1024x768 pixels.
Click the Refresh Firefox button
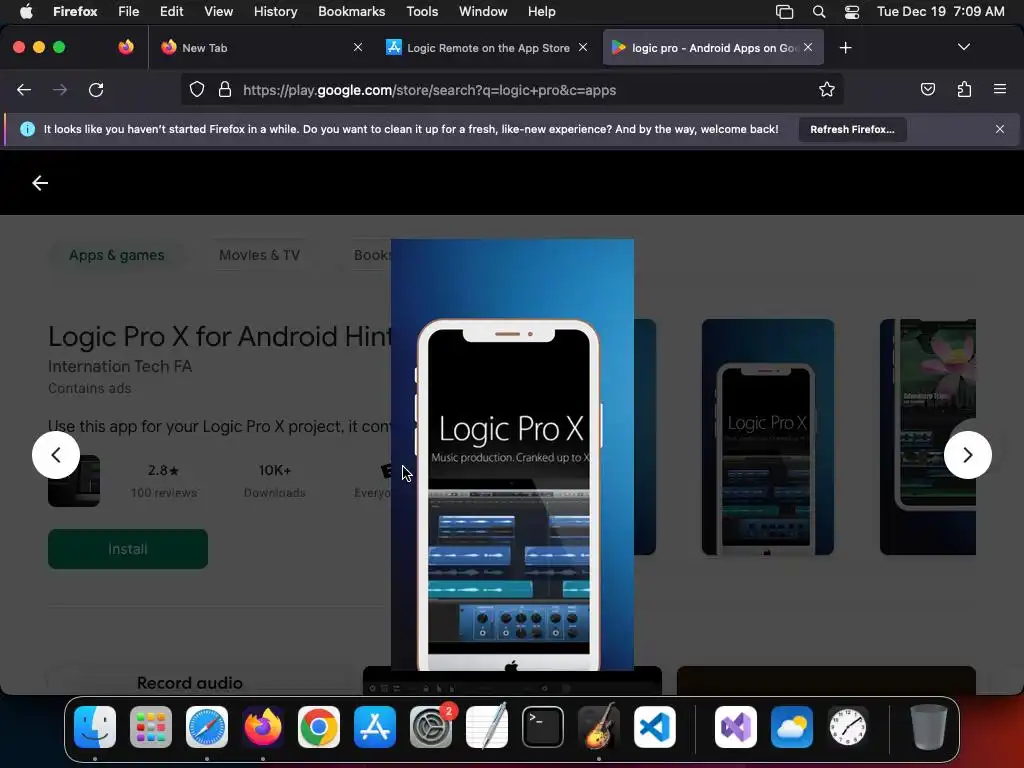852,129
